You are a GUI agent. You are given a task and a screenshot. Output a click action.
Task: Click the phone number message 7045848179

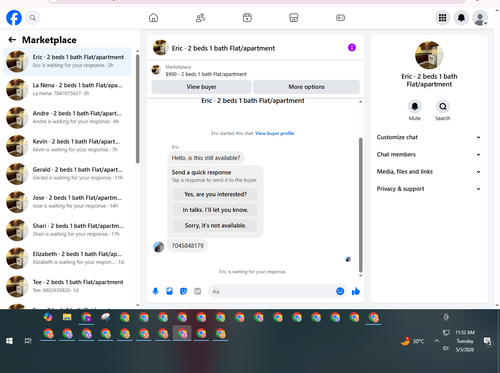pos(187,246)
